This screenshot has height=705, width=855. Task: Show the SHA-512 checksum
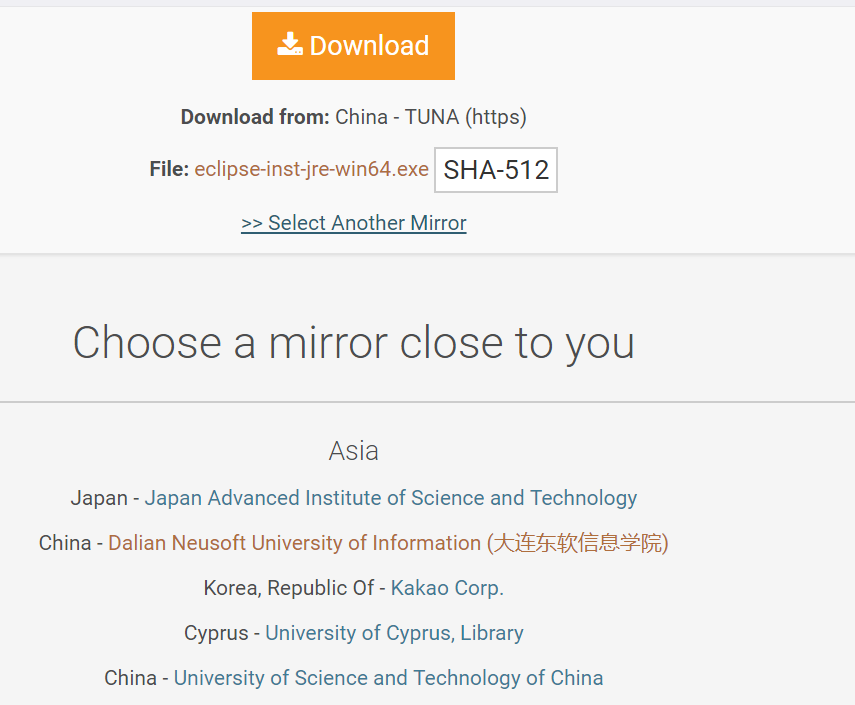point(496,170)
